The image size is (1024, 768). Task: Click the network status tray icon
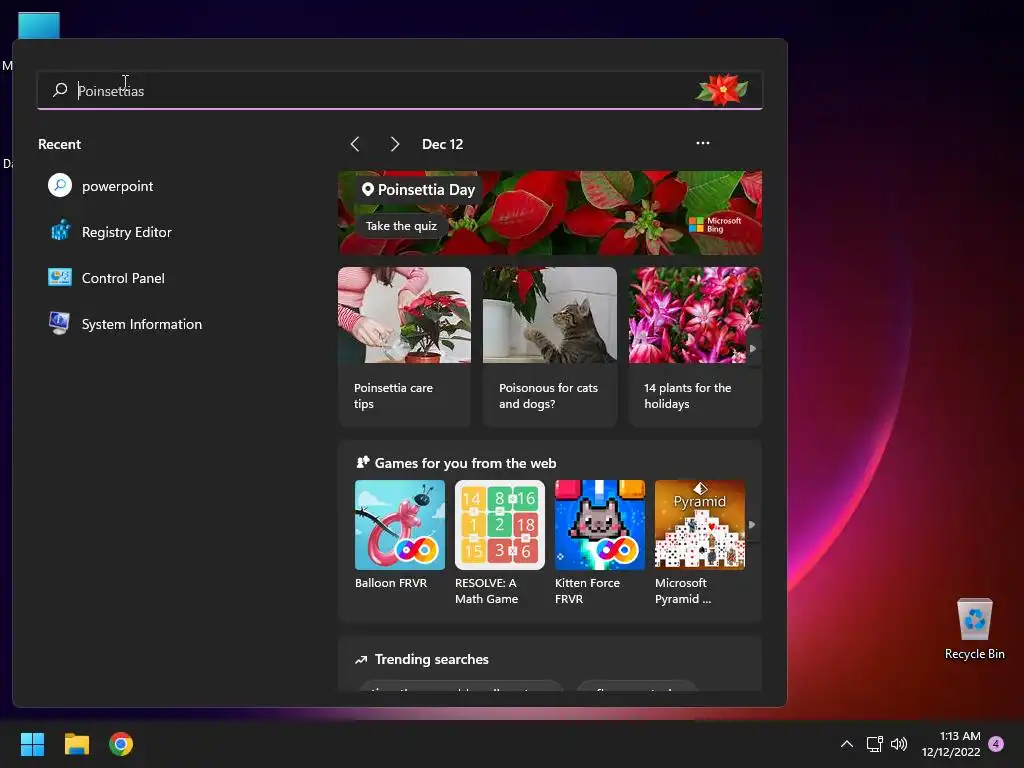coord(874,744)
